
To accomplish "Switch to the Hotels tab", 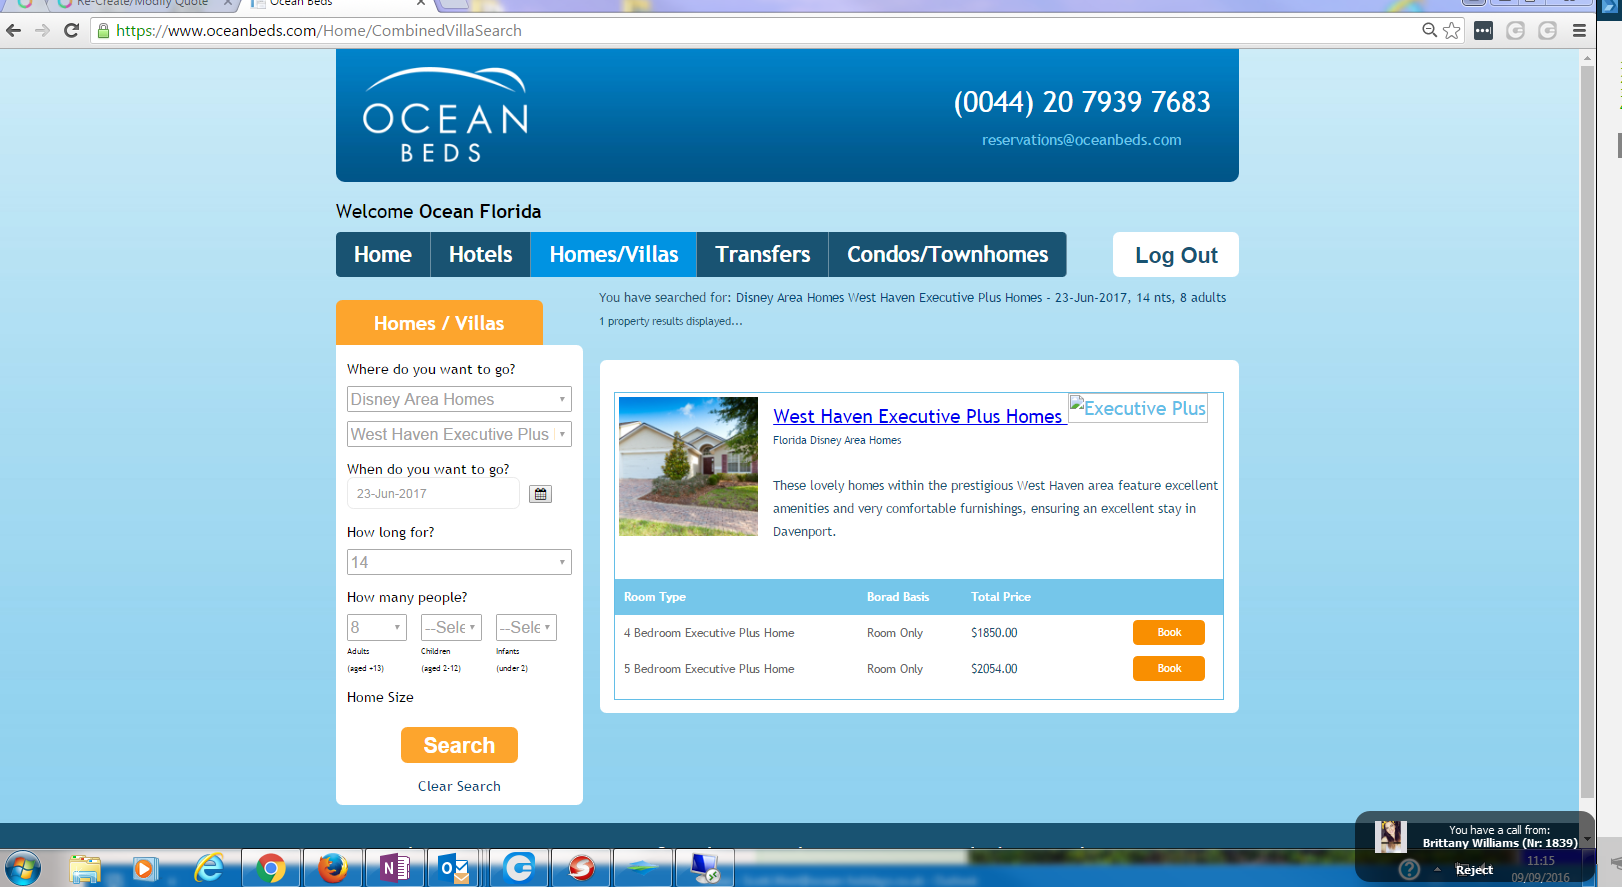I will pyautogui.click(x=481, y=254).
